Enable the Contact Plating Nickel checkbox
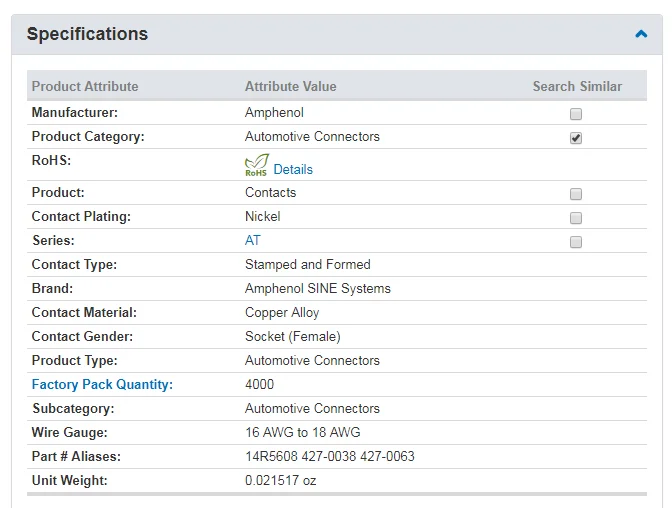672x508 pixels. click(576, 218)
